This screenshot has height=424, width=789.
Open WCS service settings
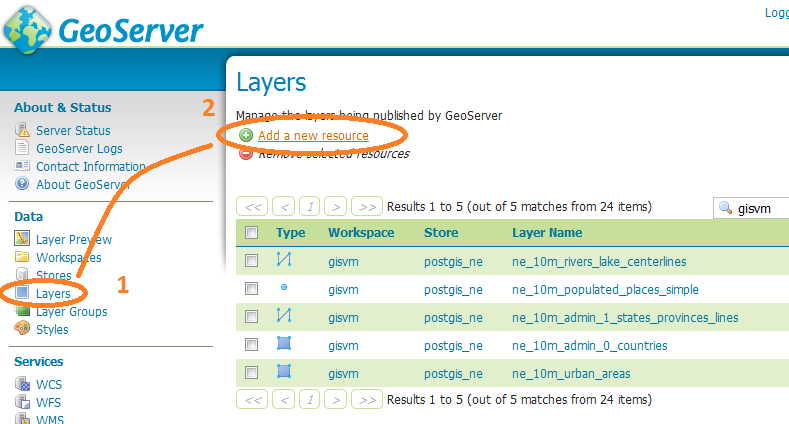coord(49,385)
